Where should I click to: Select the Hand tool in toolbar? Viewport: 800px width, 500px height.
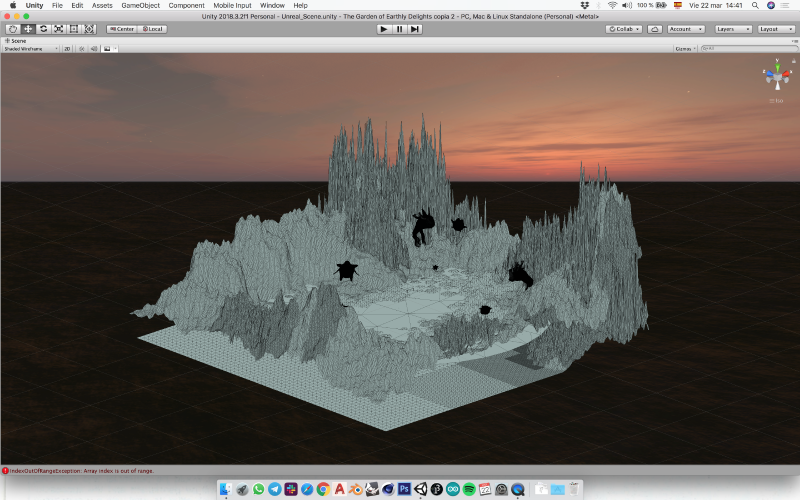pyautogui.click(x=12, y=28)
